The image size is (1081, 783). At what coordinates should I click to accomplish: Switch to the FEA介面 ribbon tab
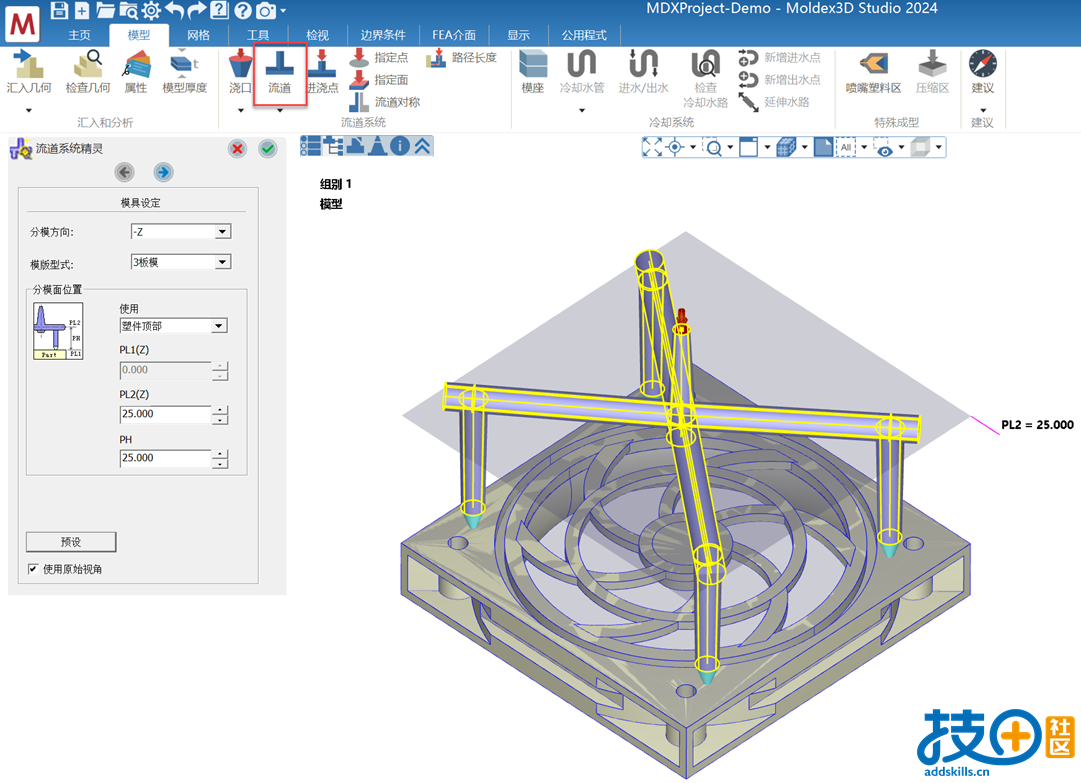pyautogui.click(x=454, y=35)
